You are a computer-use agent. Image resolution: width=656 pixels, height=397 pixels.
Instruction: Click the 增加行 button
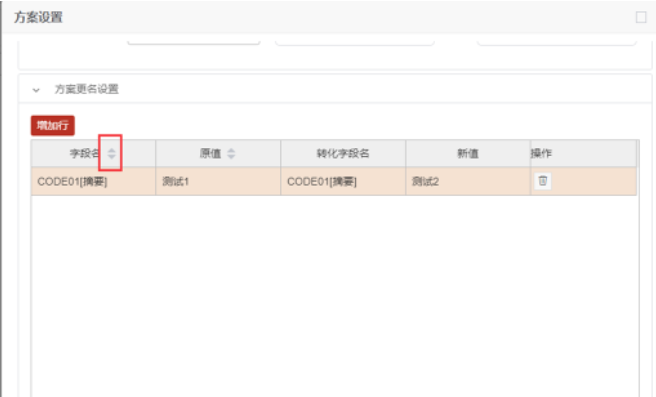(x=53, y=126)
